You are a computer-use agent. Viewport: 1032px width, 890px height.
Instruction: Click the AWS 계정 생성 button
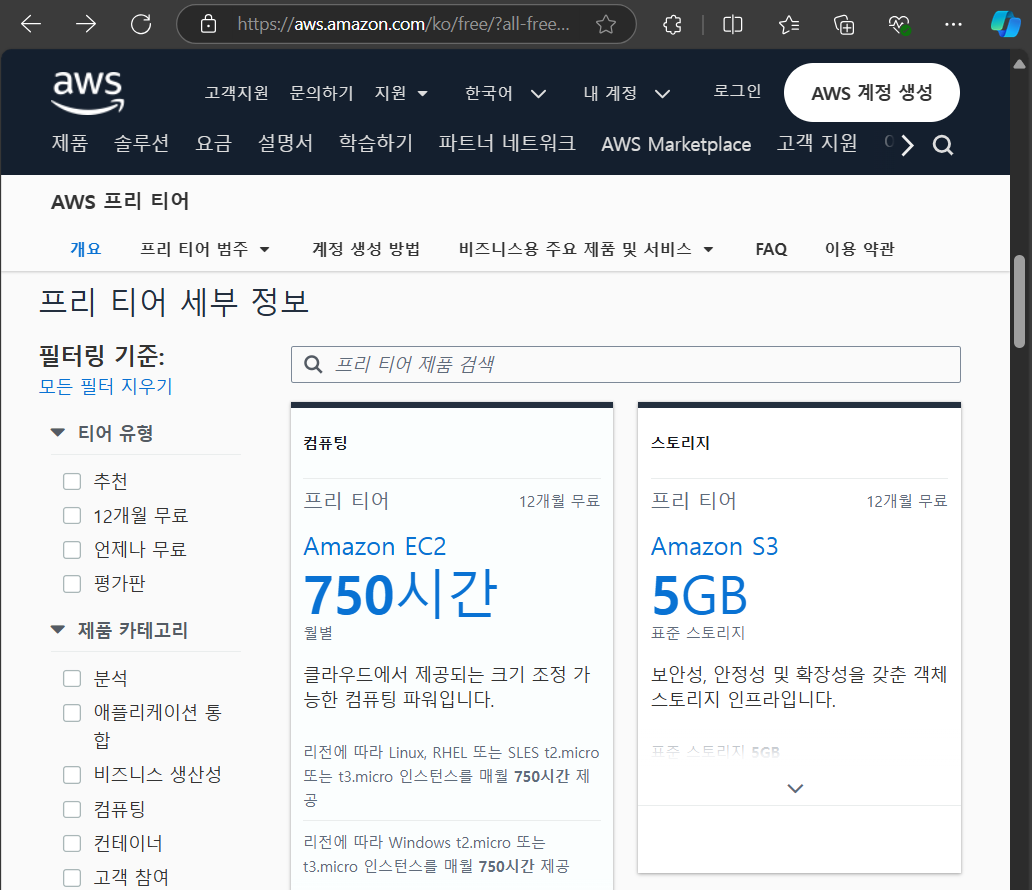pos(871,93)
